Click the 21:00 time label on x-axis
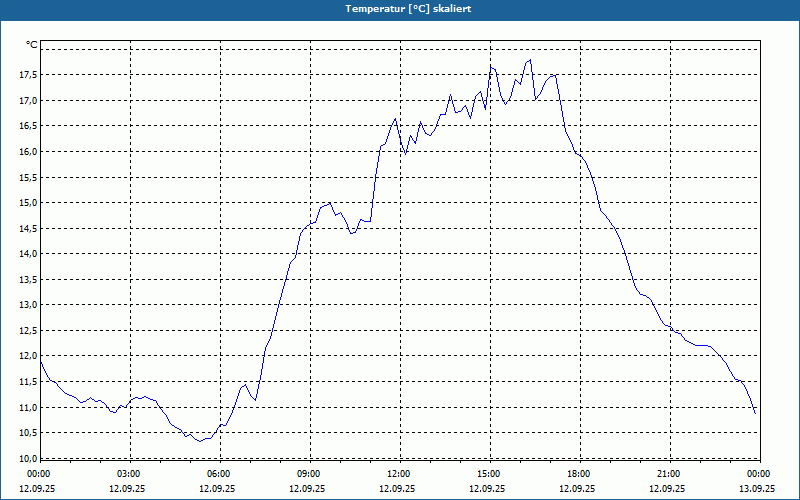The height and width of the screenshot is (500, 800). coord(668,474)
